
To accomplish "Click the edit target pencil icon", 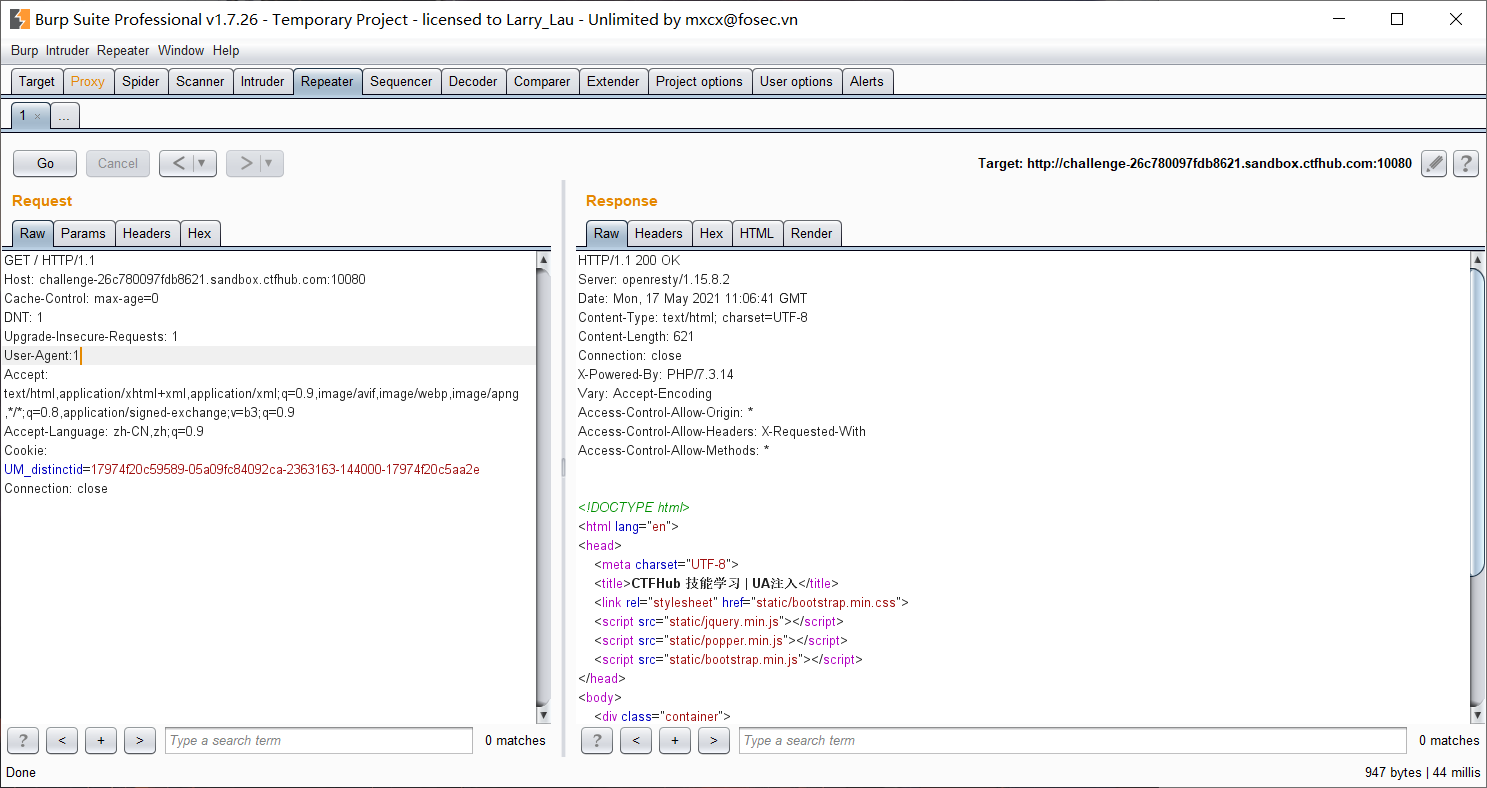I will [1434, 164].
